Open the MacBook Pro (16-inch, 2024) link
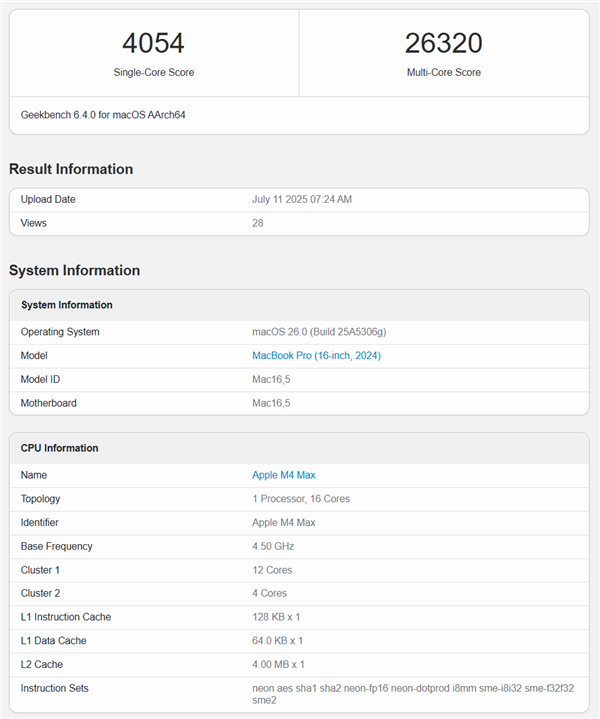The height and width of the screenshot is (719, 600). pyautogui.click(x=316, y=356)
